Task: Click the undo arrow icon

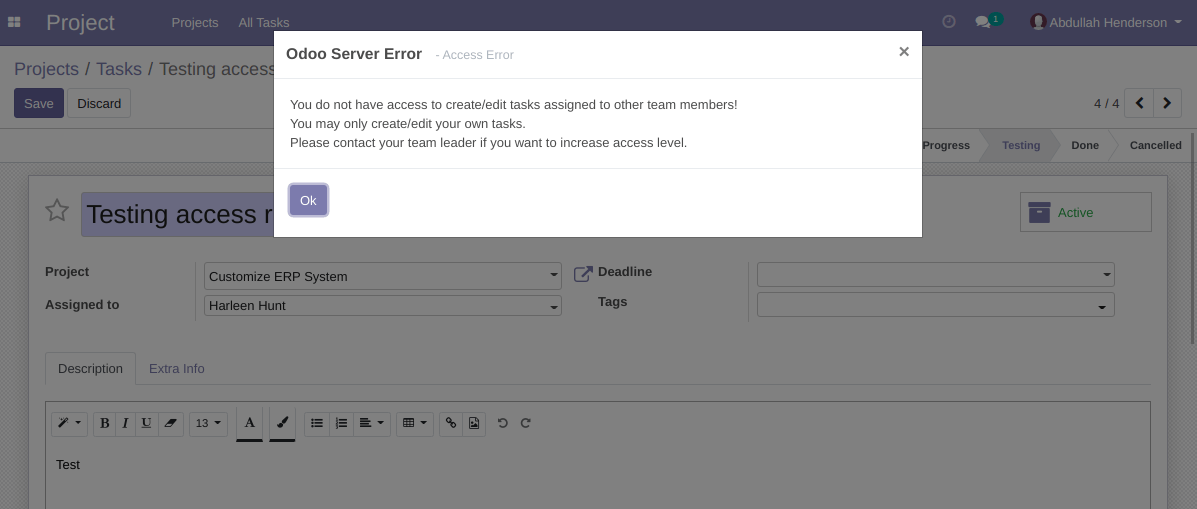Action: tap(503, 423)
